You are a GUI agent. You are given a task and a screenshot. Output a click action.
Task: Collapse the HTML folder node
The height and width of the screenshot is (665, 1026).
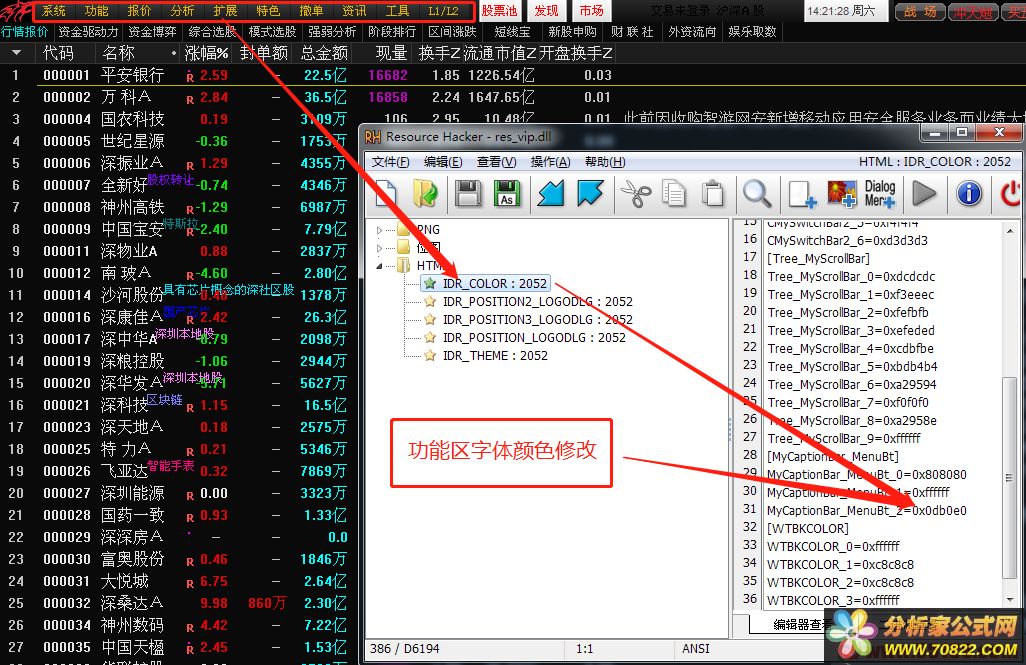click(x=380, y=266)
